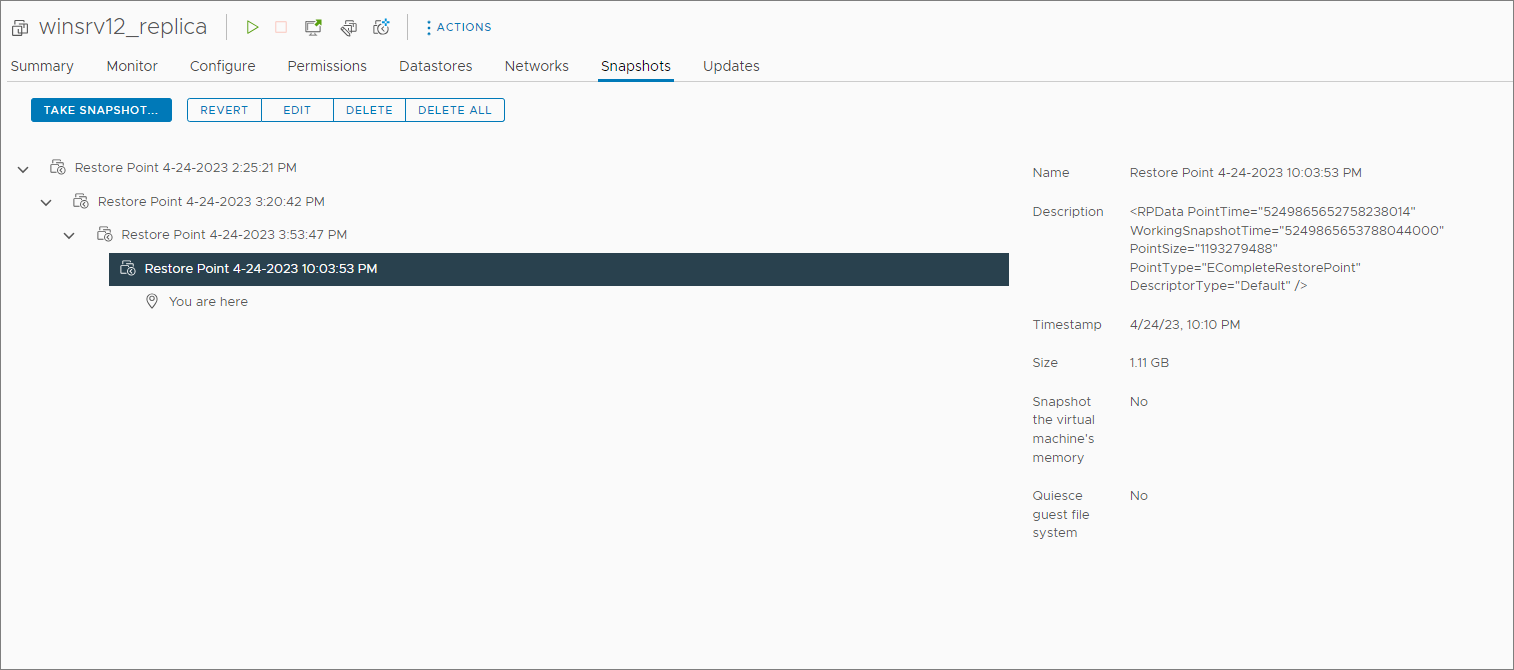1514x670 pixels.
Task: Click the Quiesce guest file system label
Action: [1061, 514]
